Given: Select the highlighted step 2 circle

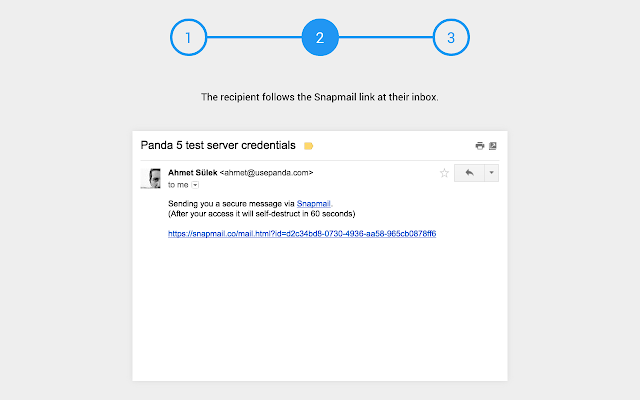Looking at the screenshot, I should pyautogui.click(x=320, y=39).
